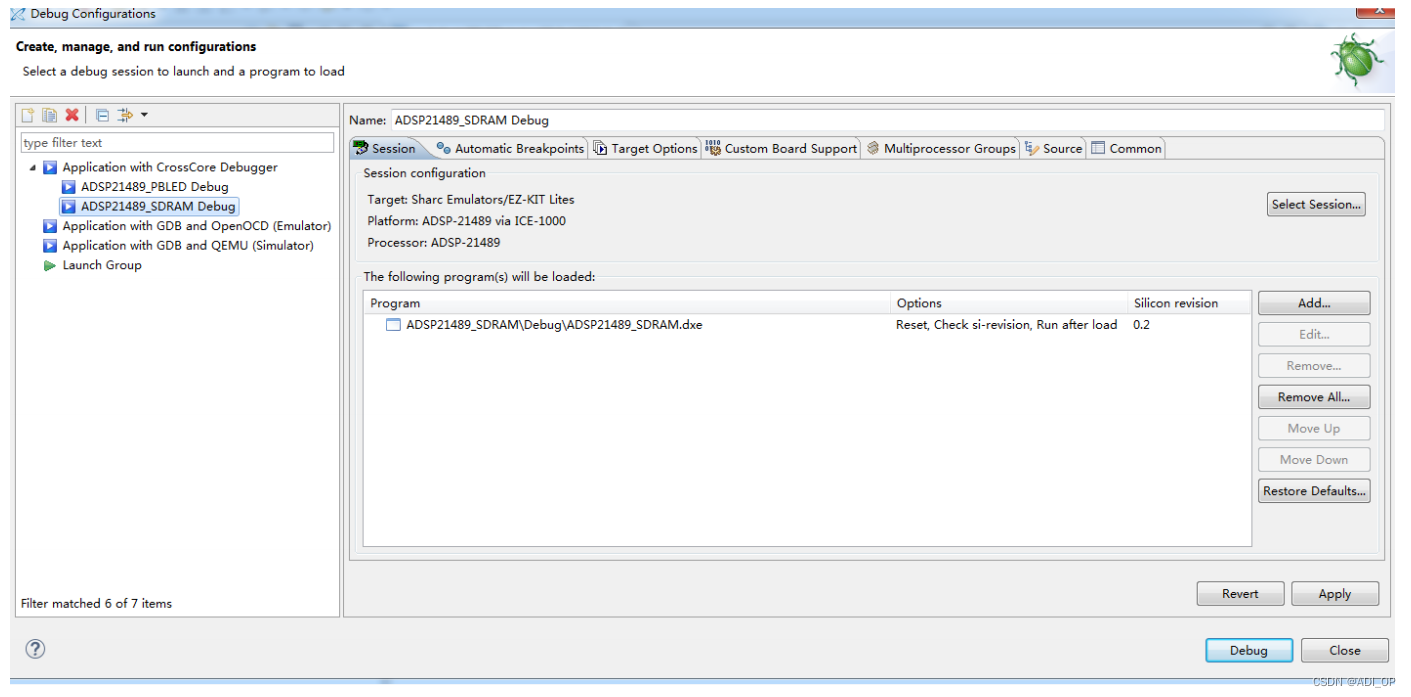Open the filter icon's dropdown arrow

point(144,115)
